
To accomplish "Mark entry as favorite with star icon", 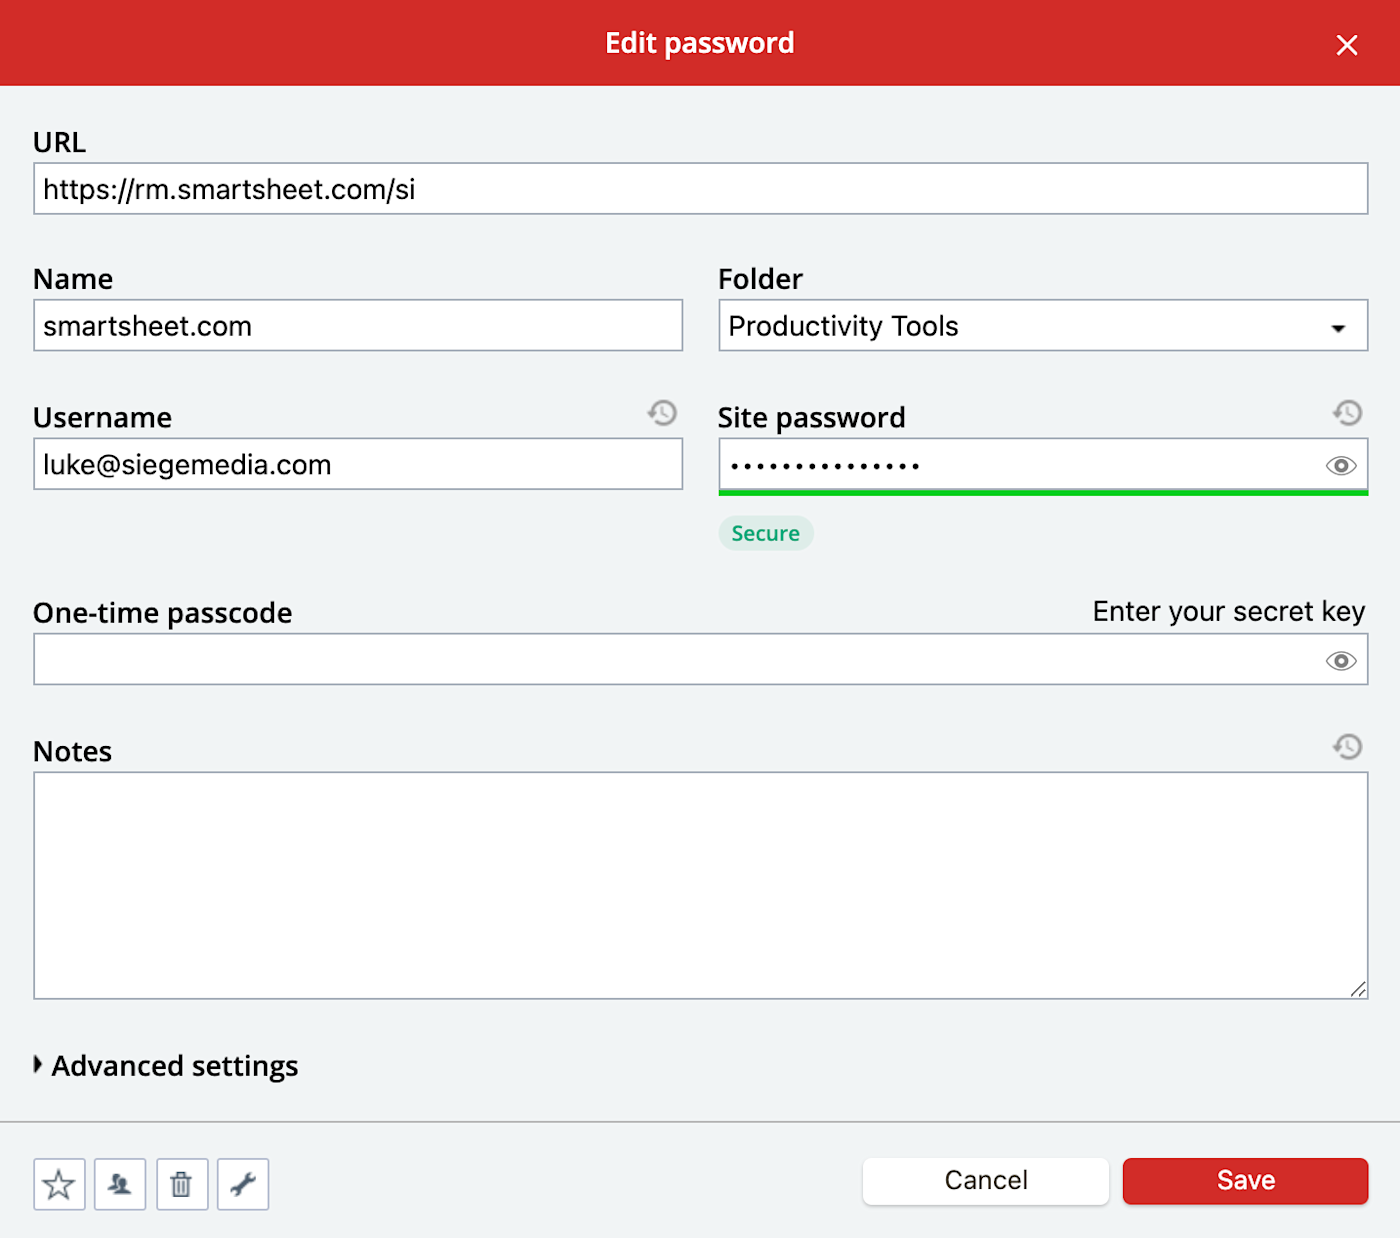I will tap(59, 1185).
